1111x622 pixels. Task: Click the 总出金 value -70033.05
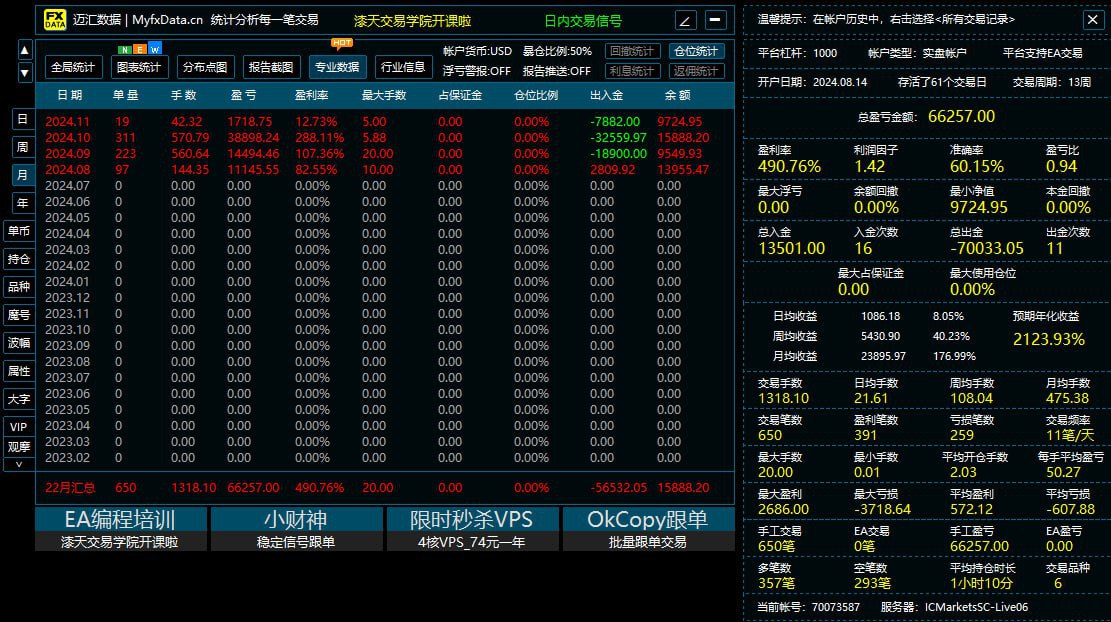987,249
